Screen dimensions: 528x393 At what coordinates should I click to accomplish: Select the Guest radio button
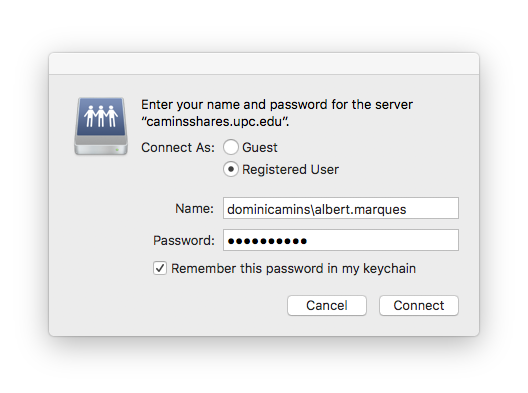pos(231,147)
